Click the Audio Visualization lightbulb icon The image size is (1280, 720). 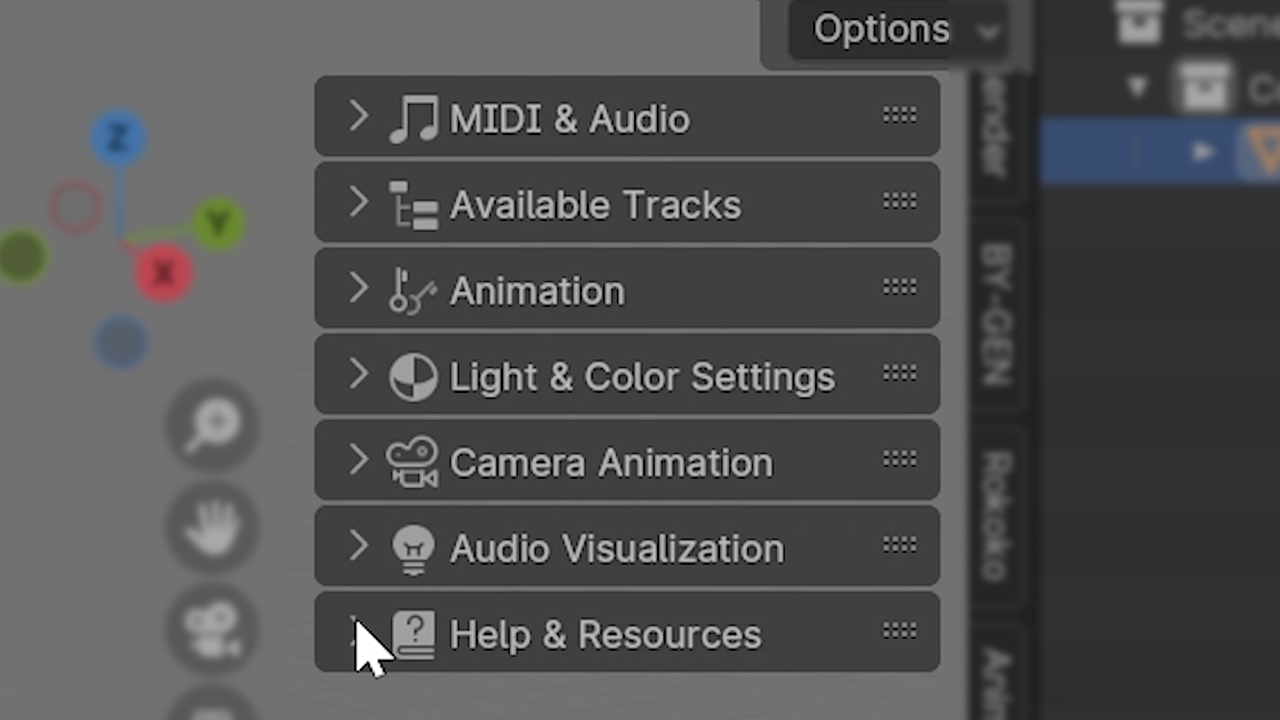click(x=413, y=549)
